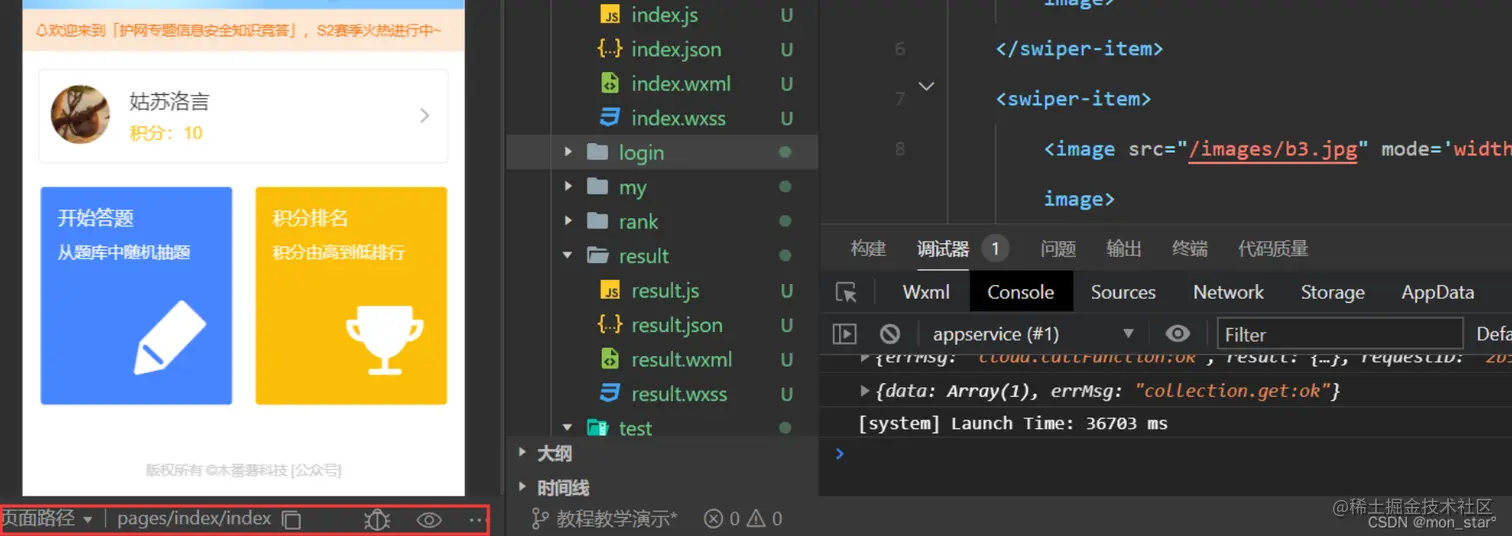
Task: Switch to the 问题 panel tab
Action: coord(1058,248)
